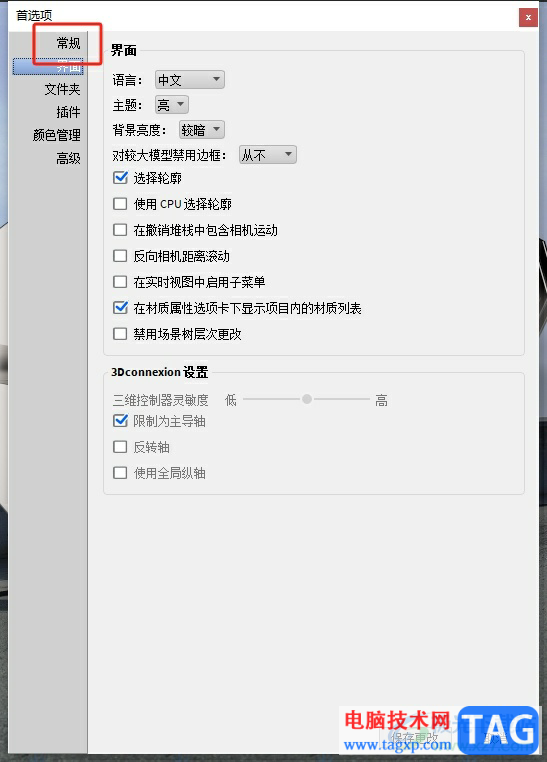Click the 三维控制器灵敏度 slider handle

(307, 399)
